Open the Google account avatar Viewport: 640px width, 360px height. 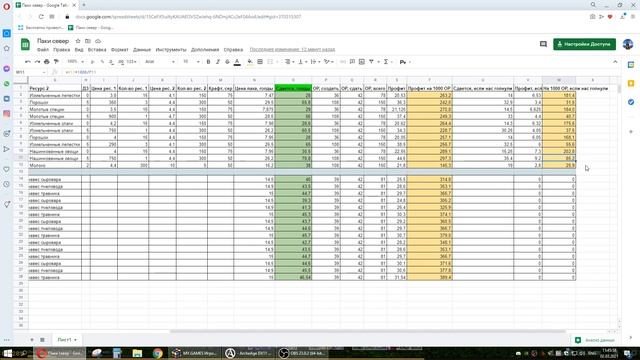point(628,44)
